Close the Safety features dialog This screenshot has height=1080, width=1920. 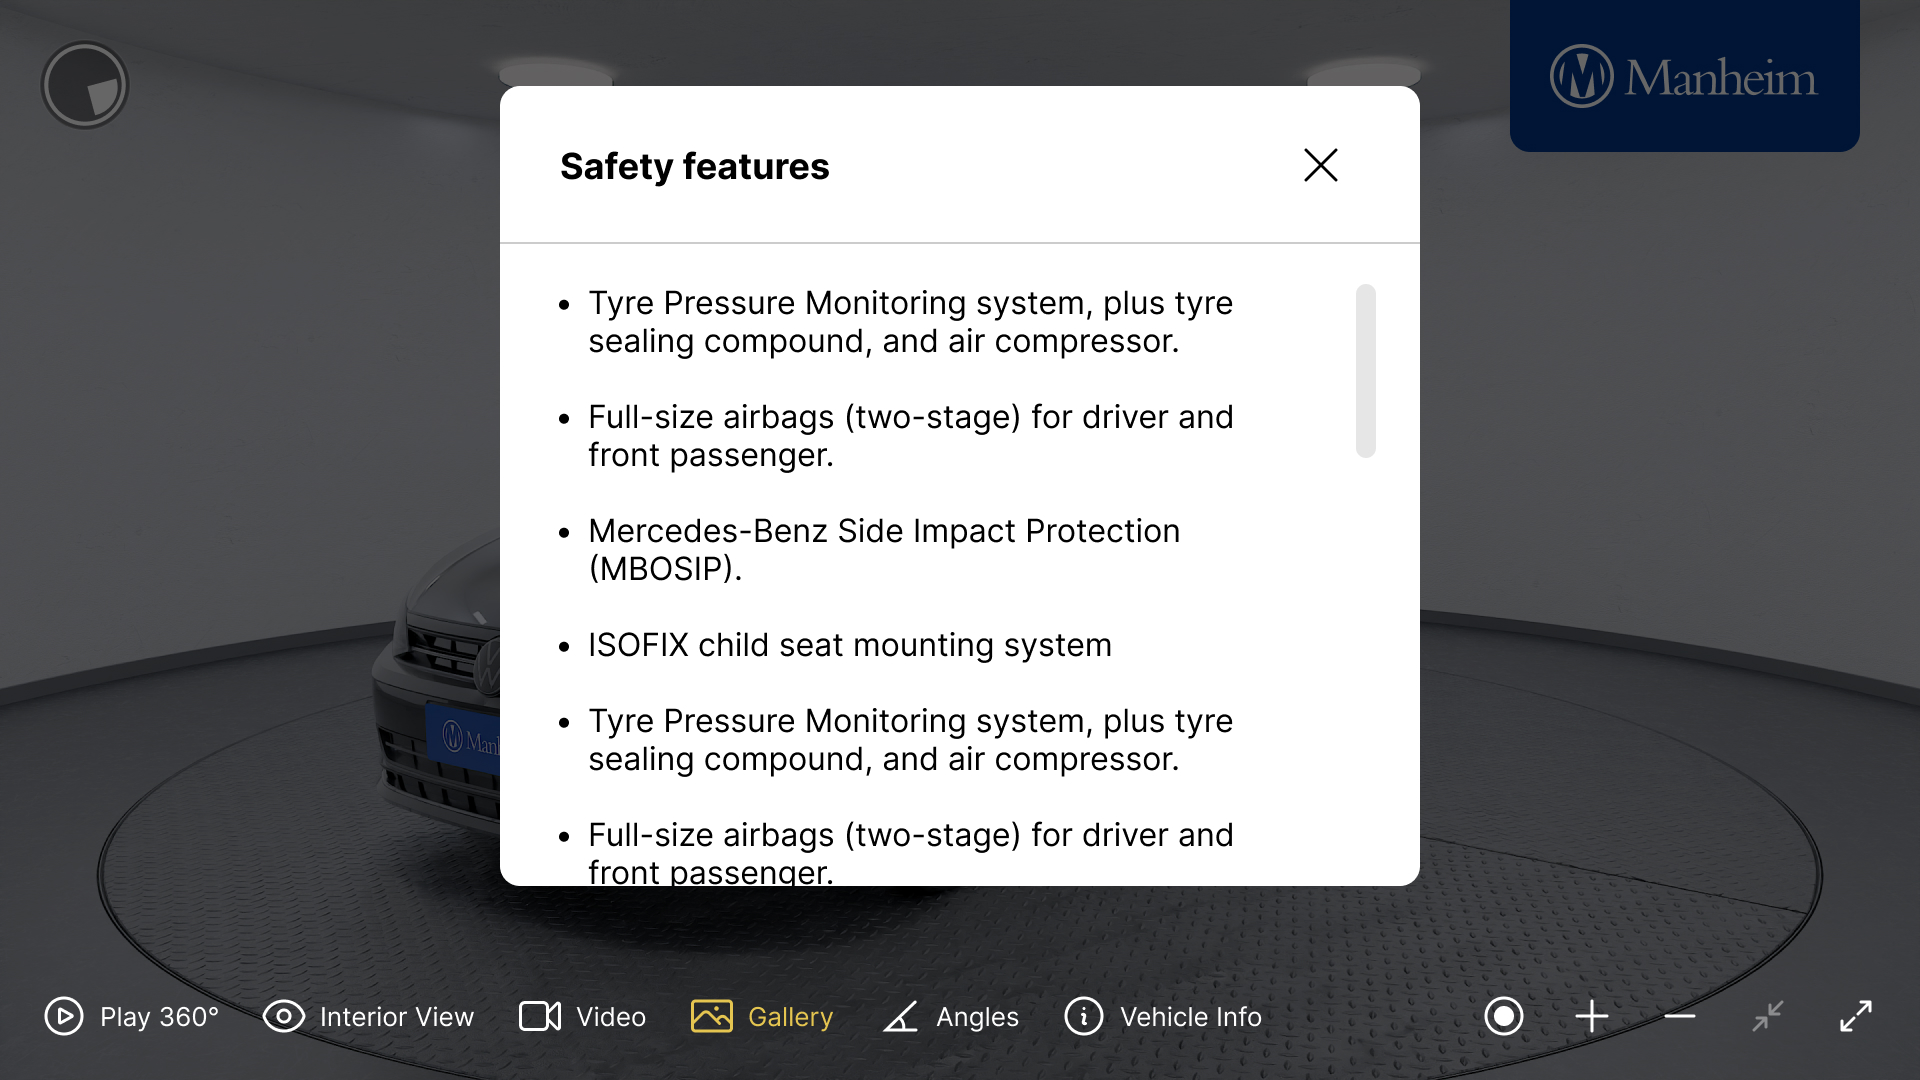(1320, 165)
